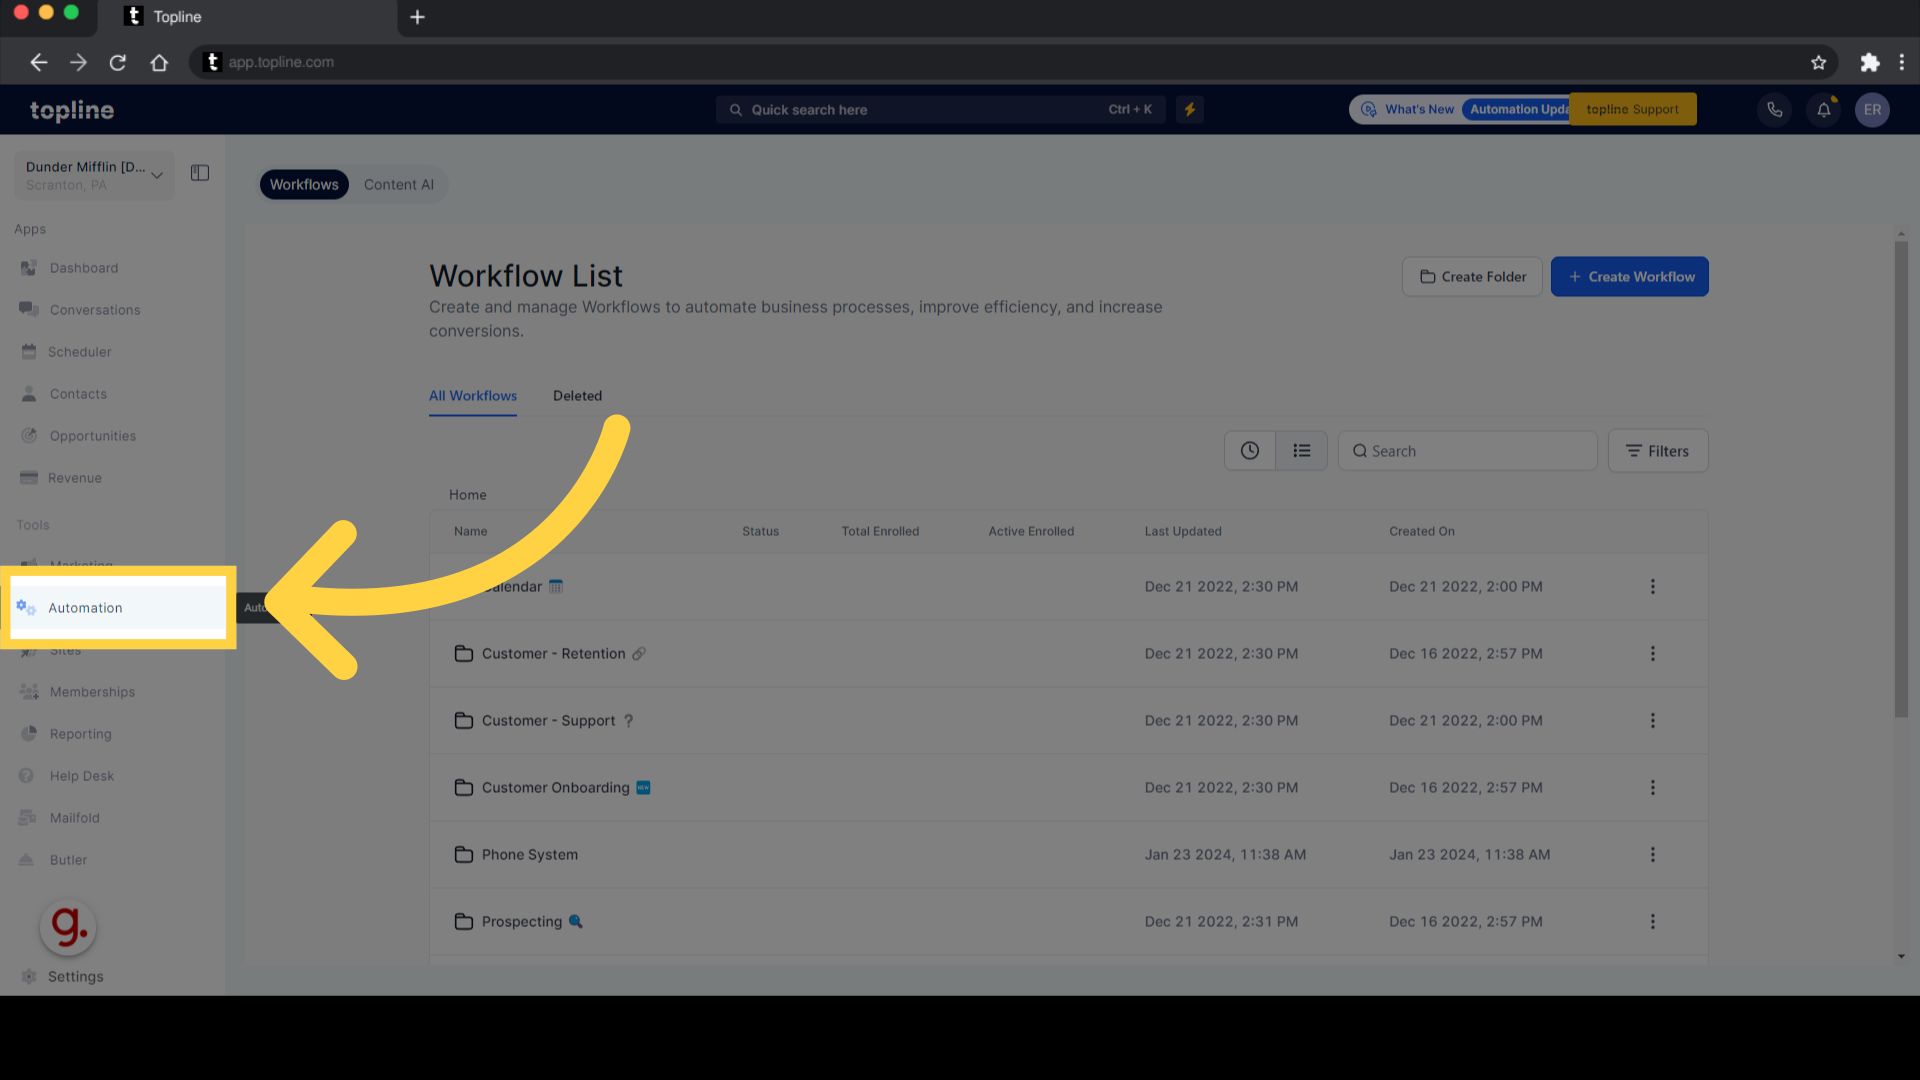Open the ER user avatar menu
This screenshot has height=1080, width=1920.
[1872, 110]
